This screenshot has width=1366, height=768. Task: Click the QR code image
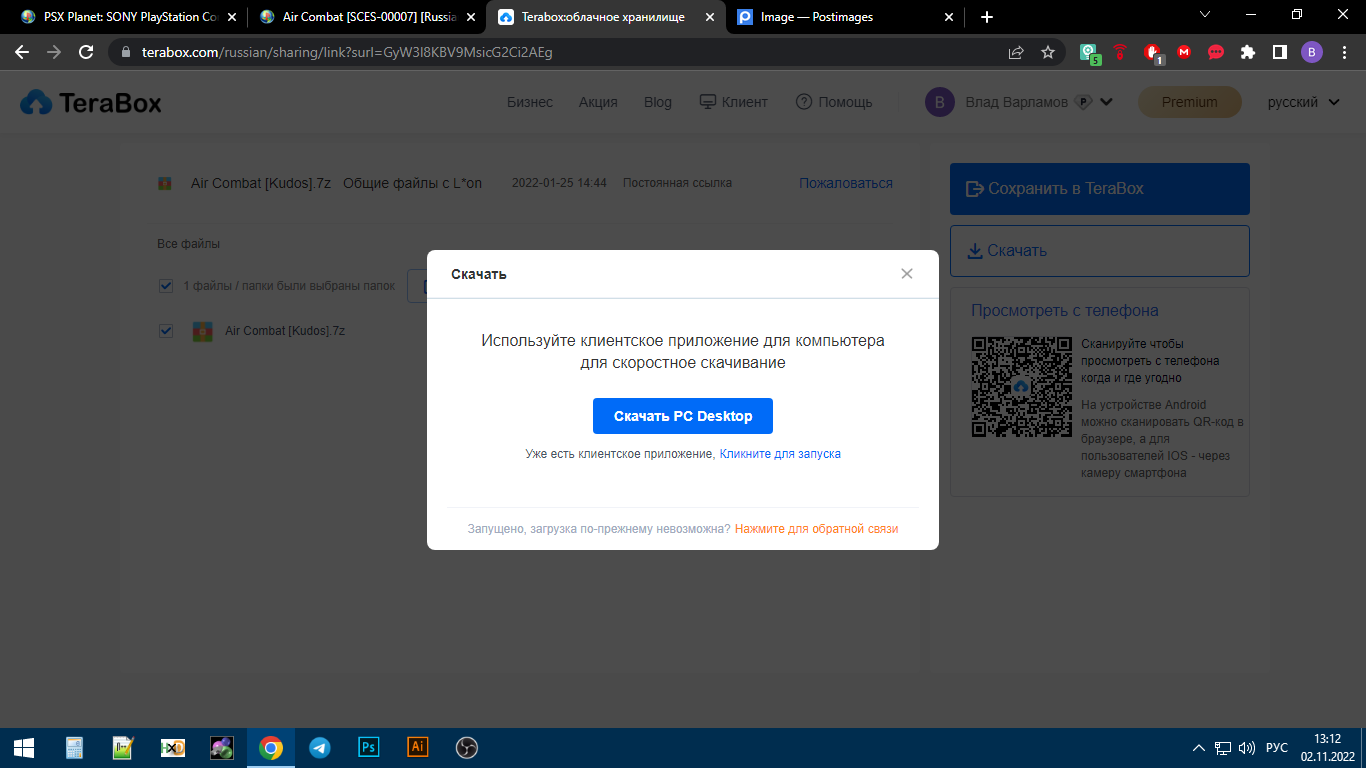tap(1022, 387)
